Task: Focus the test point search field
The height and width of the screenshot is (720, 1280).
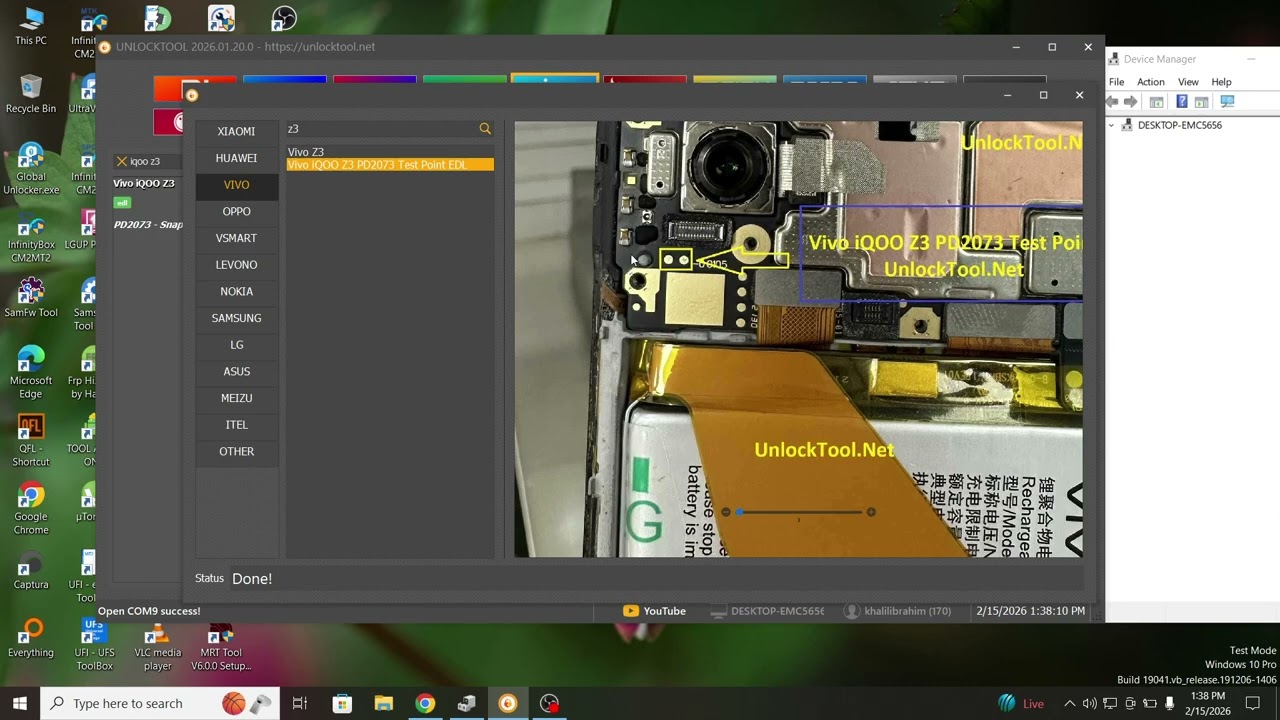Action: pos(381,129)
